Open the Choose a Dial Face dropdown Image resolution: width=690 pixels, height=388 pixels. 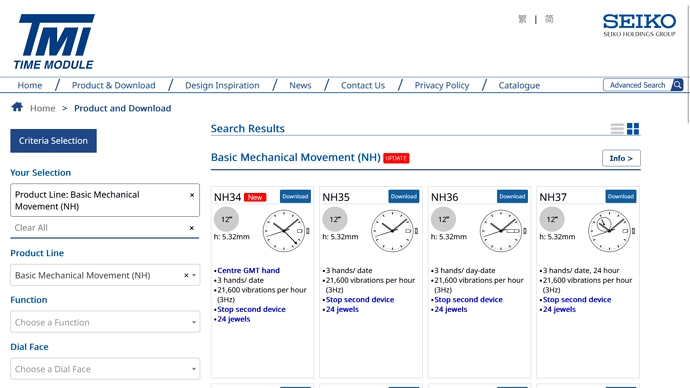pyautogui.click(x=105, y=369)
